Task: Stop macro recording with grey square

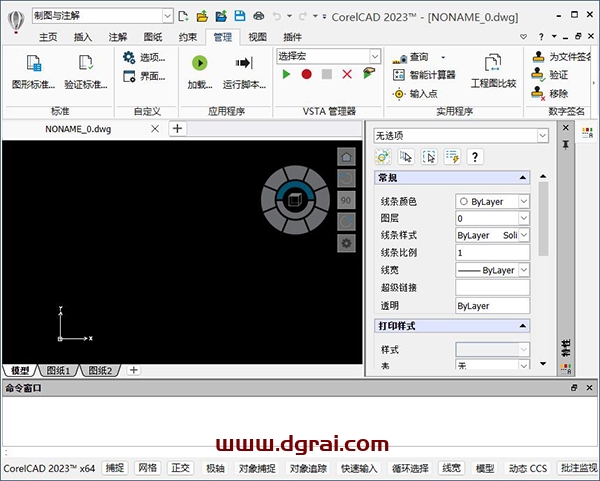Action: point(327,74)
